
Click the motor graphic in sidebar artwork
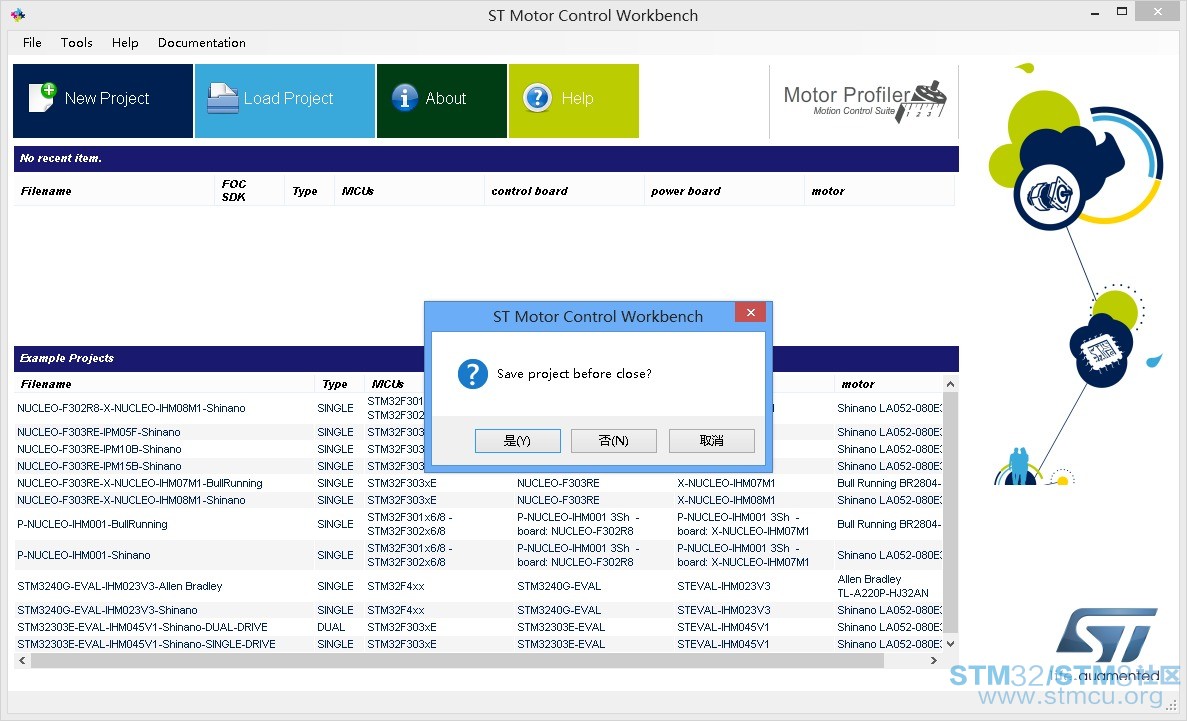[x=1050, y=195]
